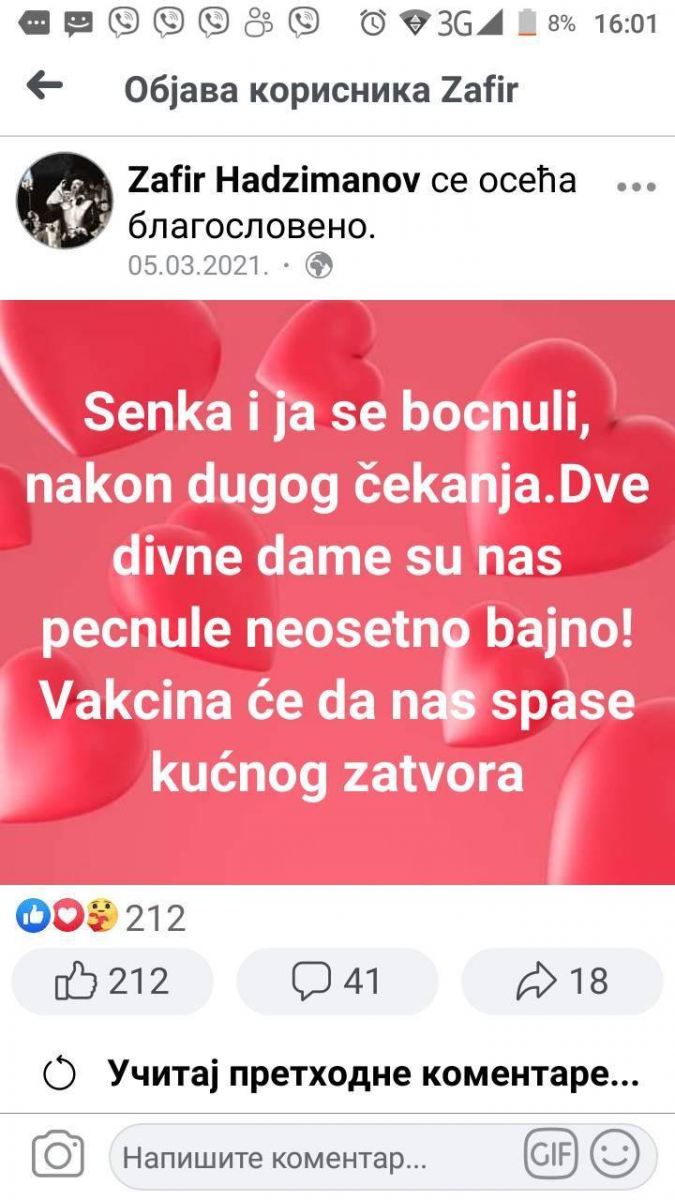The width and height of the screenshot is (675, 1200).
Task: Go back using the left arrow
Action: coord(44,87)
